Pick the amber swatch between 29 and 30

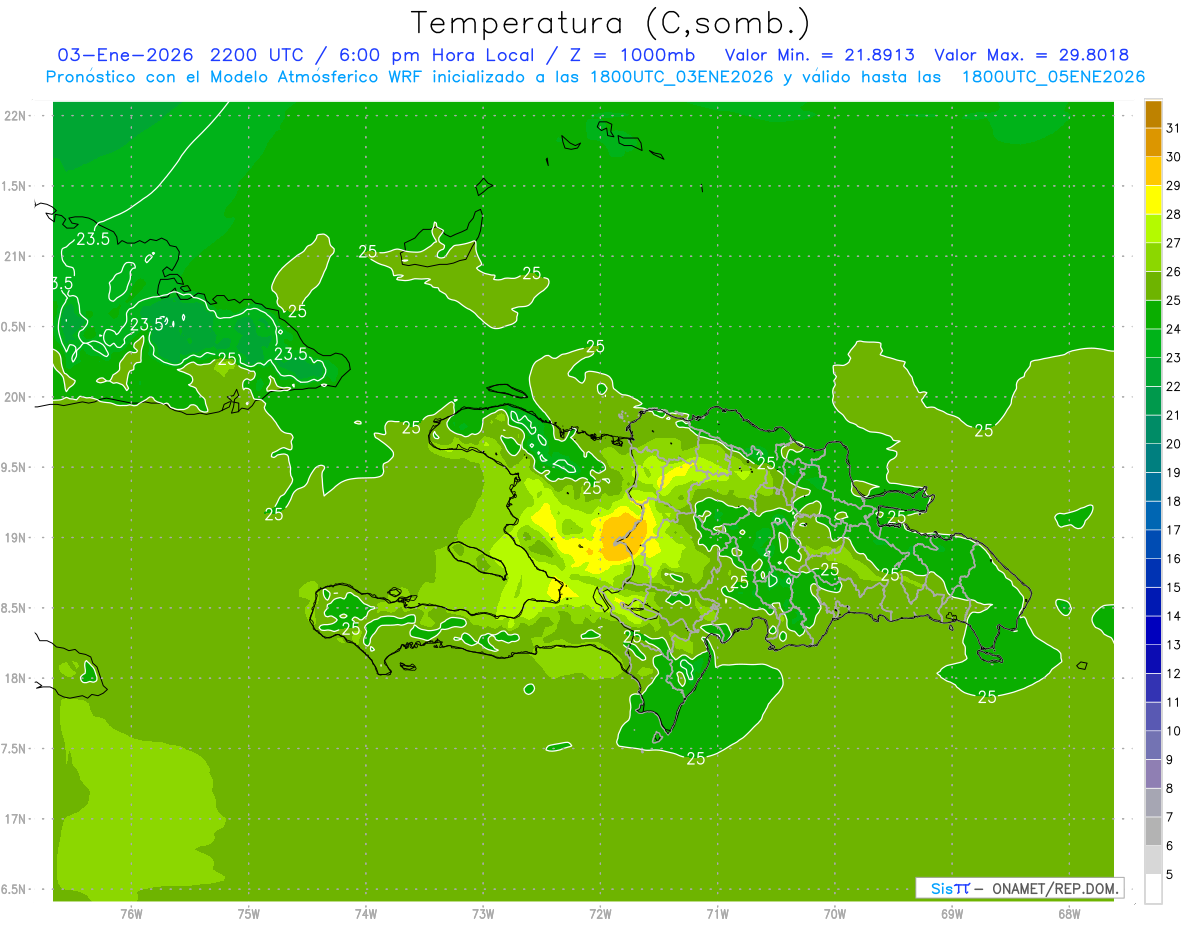[x=1153, y=171]
